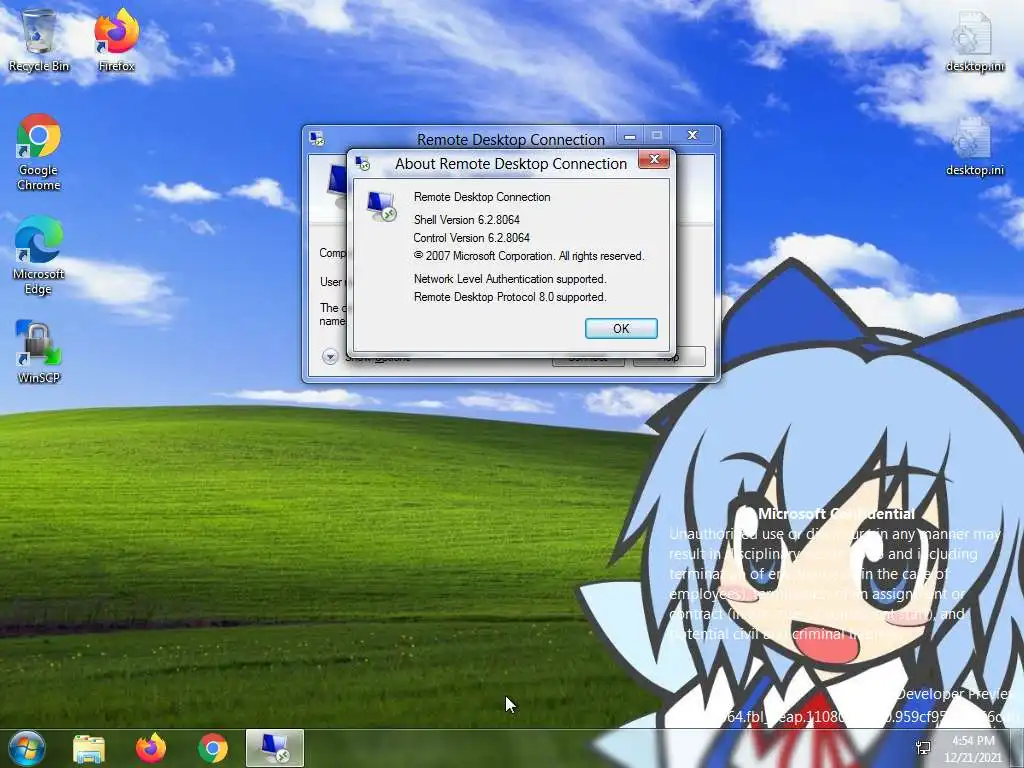This screenshot has height=768, width=1024.
Task: Click the network icon in system tray
Action: point(923,748)
